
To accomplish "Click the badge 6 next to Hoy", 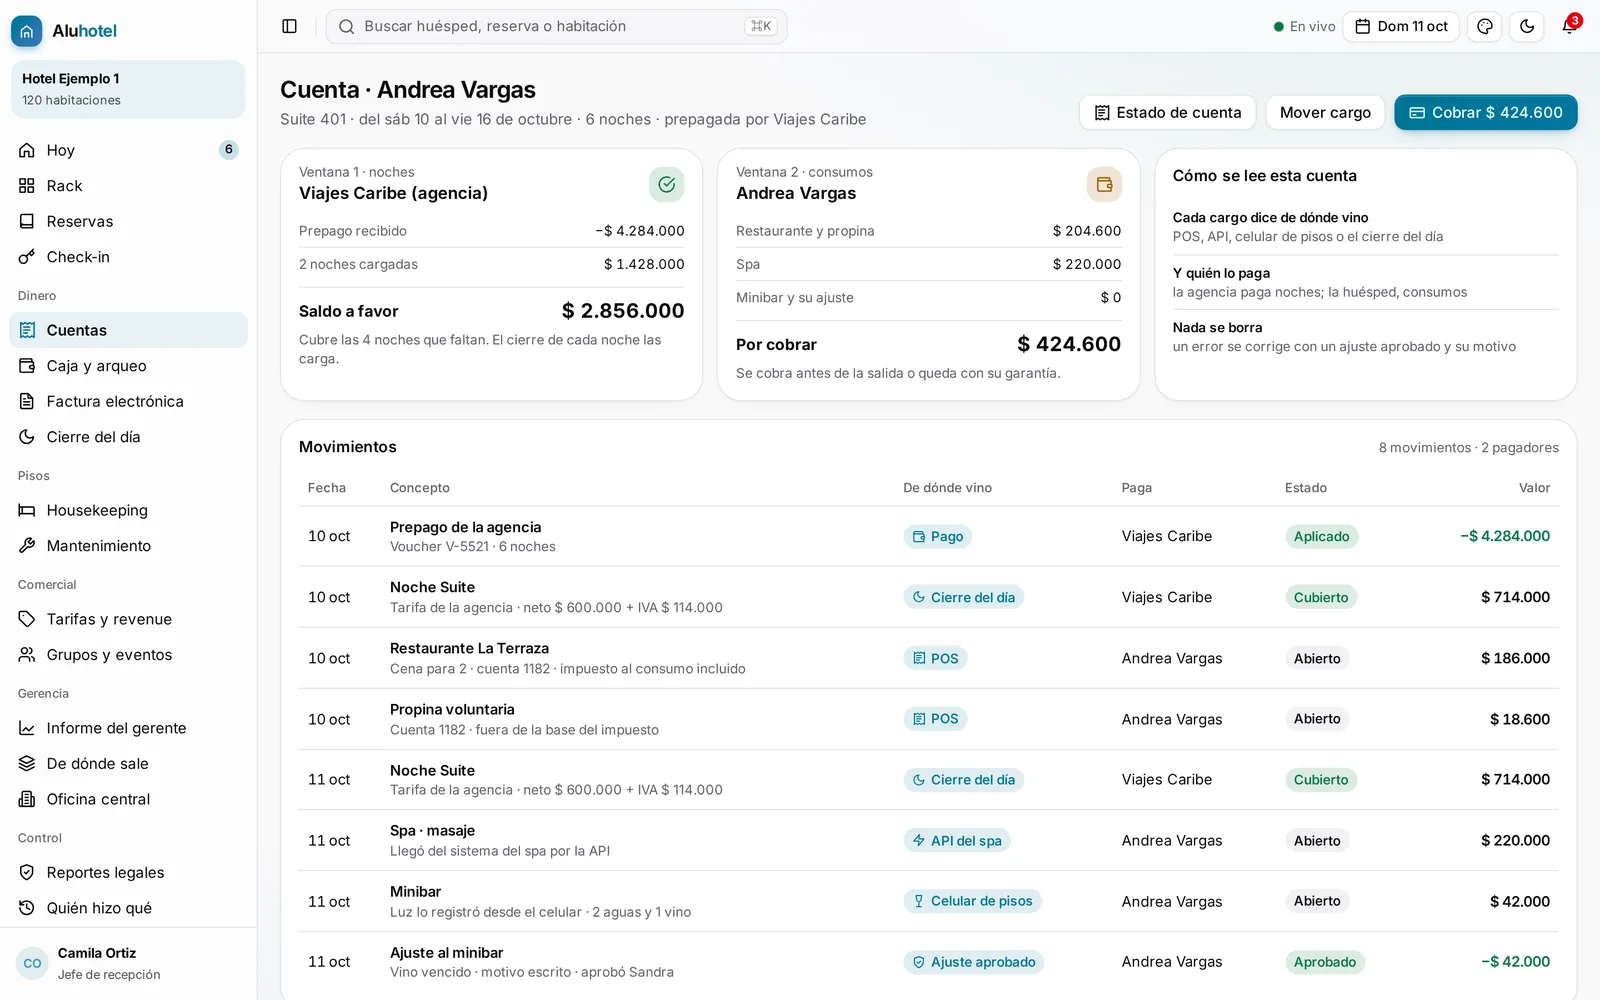I will point(229,150).
